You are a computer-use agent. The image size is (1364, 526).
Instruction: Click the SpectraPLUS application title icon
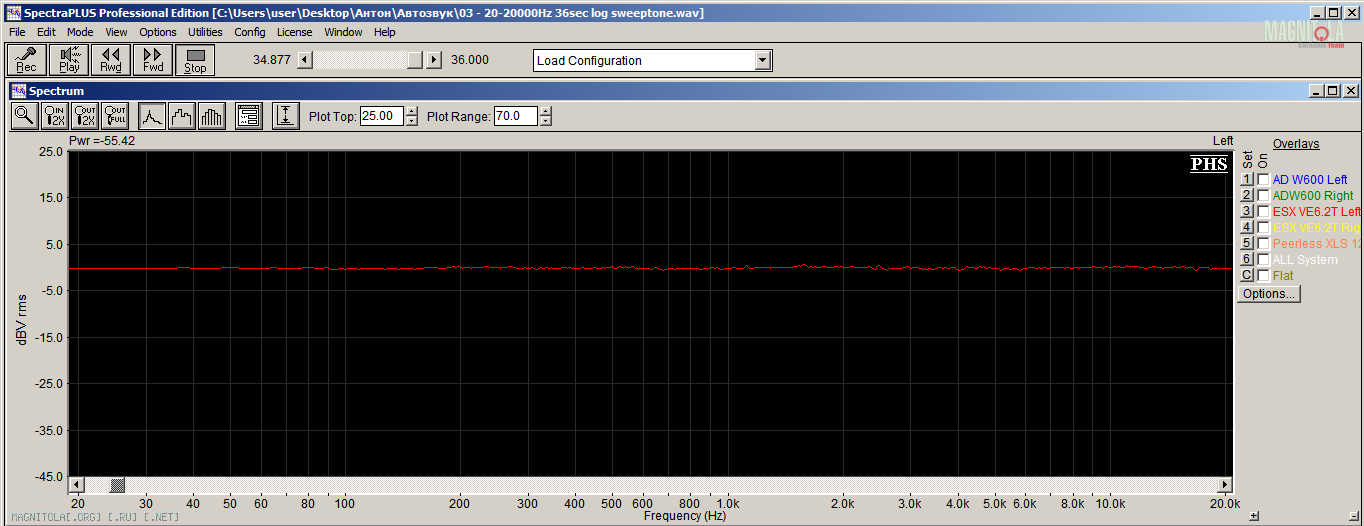[13, 13]
